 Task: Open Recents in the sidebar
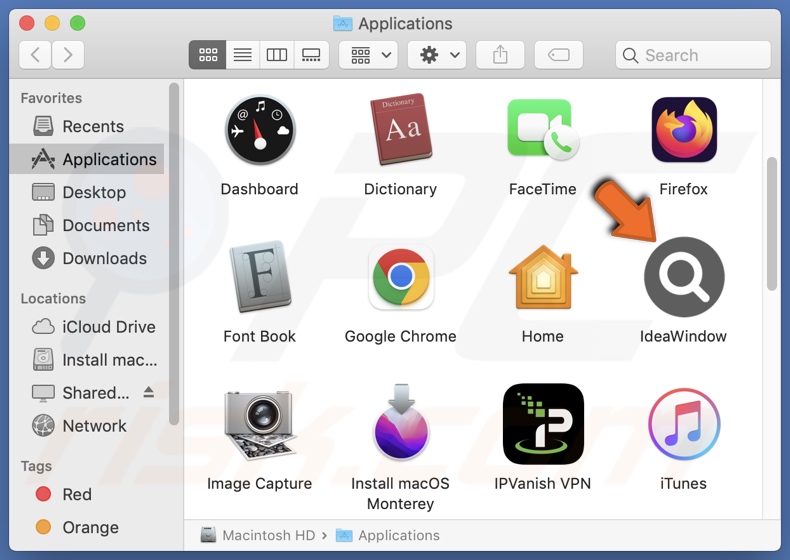(x=86, y=126)
